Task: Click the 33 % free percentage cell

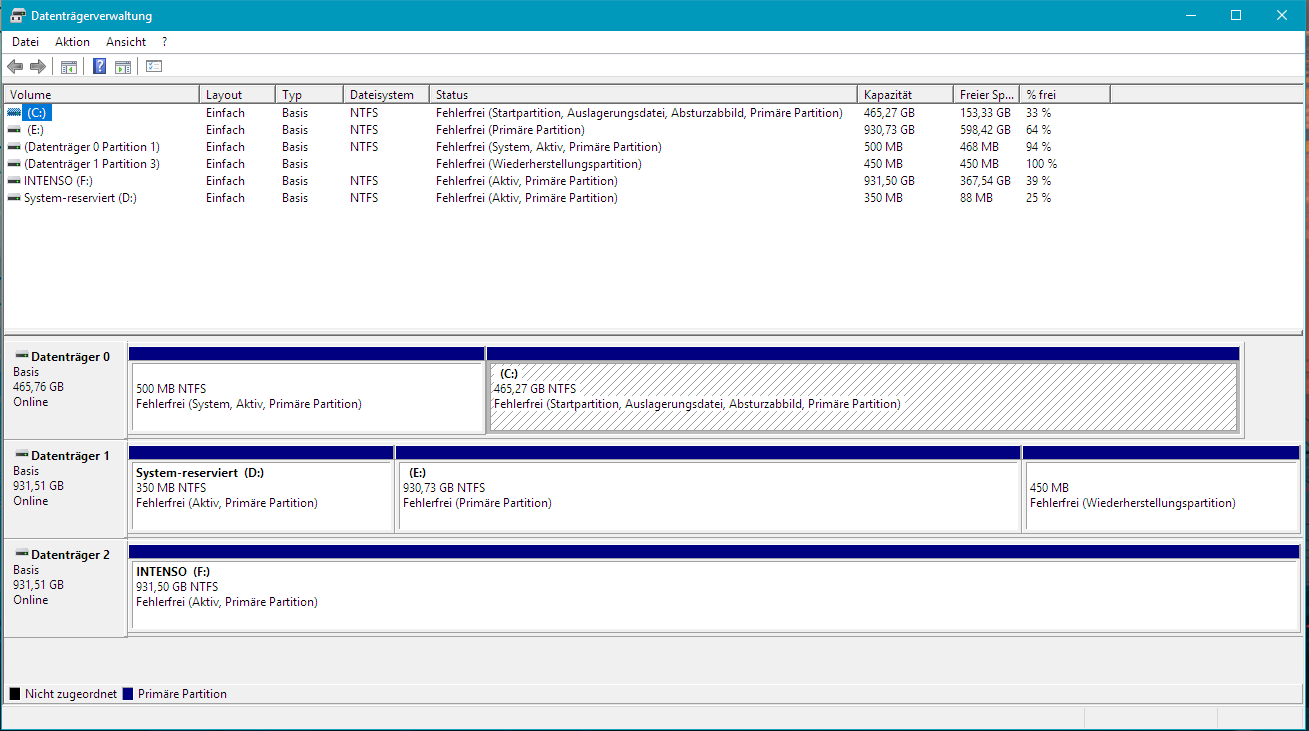Action: tap(1038, 113)
